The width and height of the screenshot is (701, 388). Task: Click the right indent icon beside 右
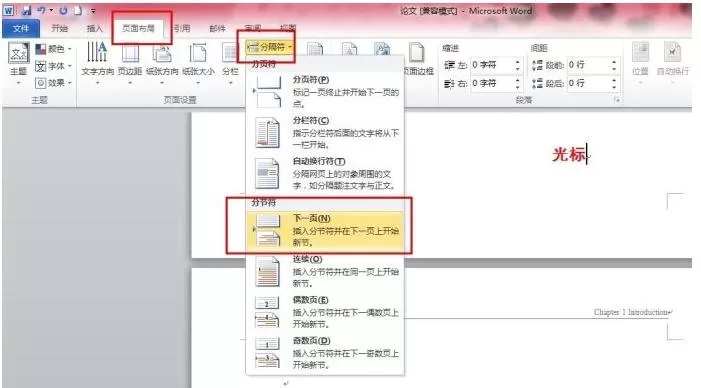[449, 84]
